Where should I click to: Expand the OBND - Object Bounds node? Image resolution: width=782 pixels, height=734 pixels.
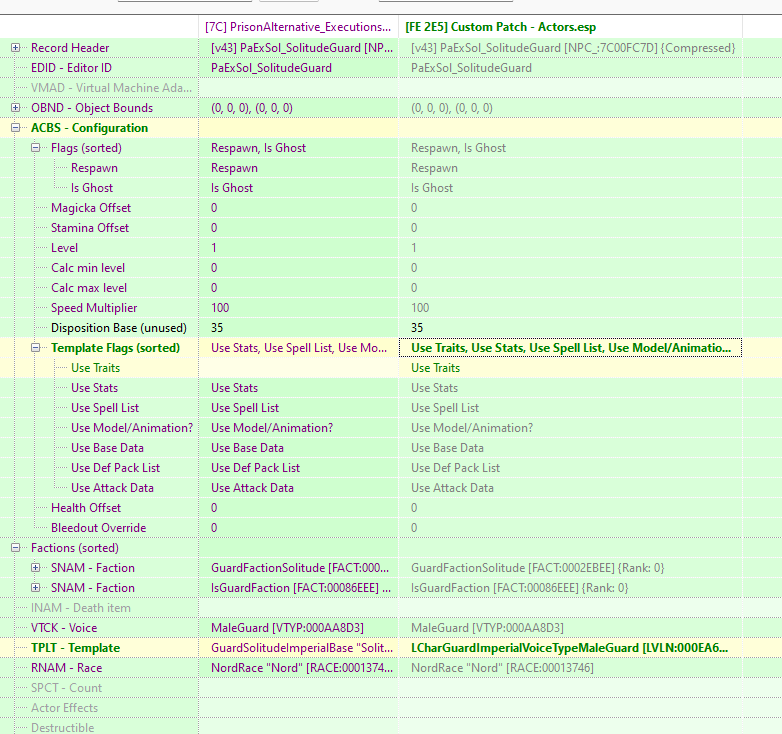point(16,108)
